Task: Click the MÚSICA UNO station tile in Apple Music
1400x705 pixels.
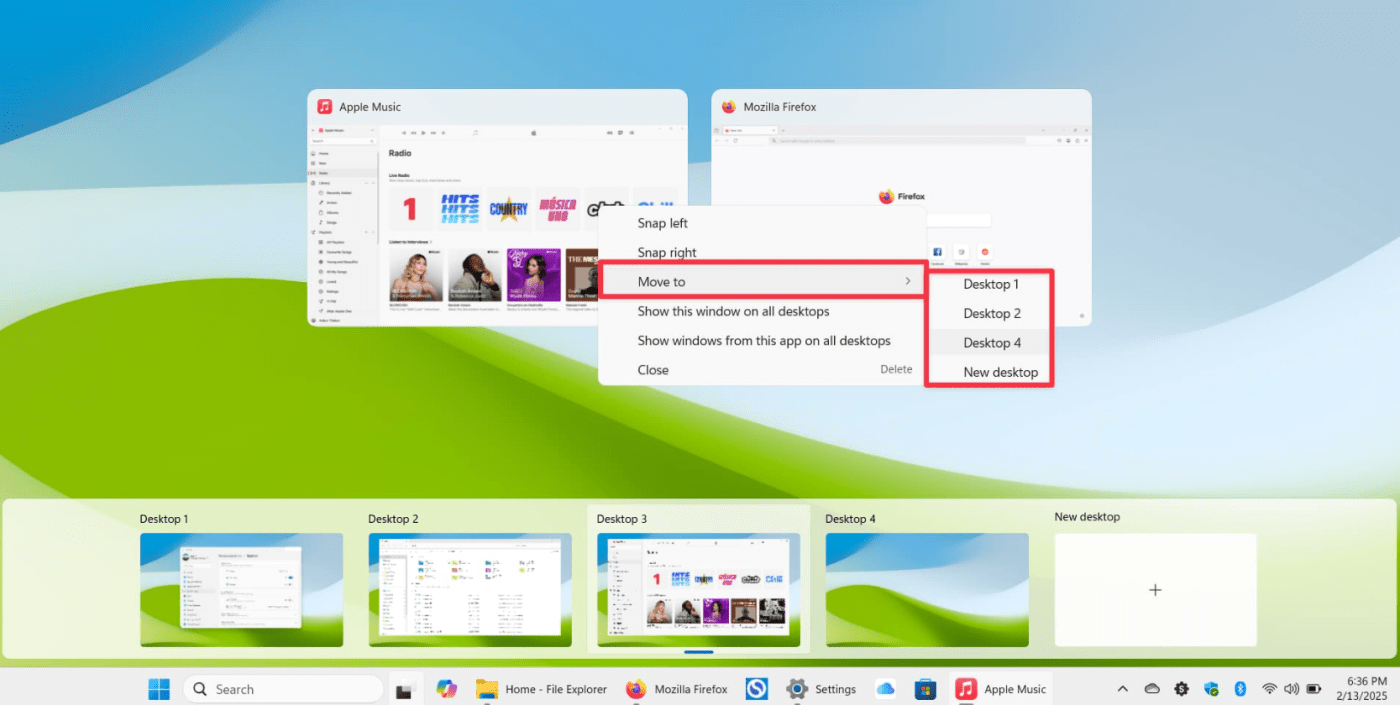Action: (557, 210)
